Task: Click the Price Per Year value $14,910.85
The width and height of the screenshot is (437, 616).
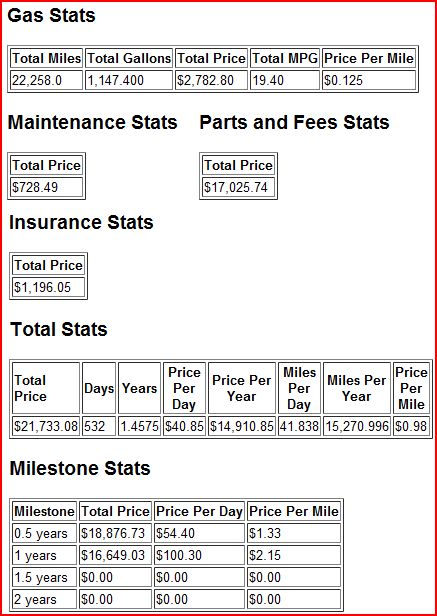Action: (x=242, y=426)
